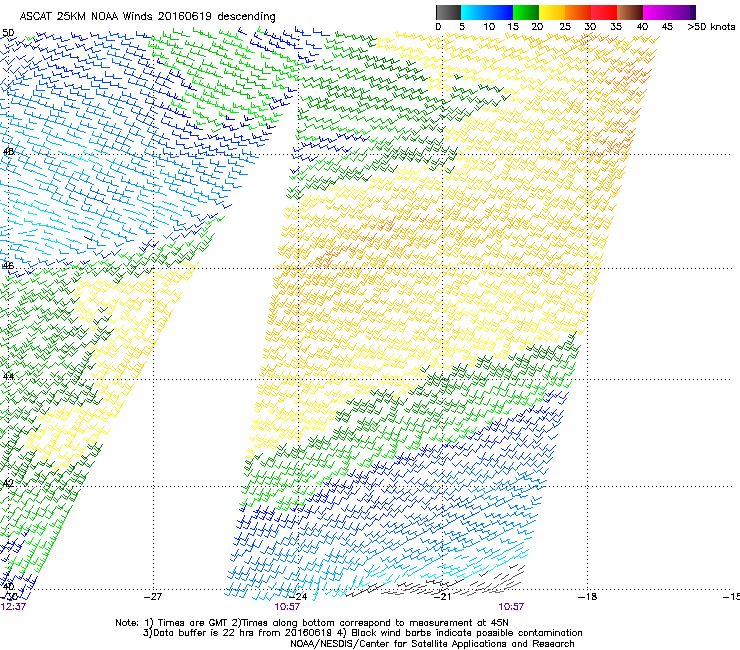
Task: Click the gray 0-5 knots color swatch
Action: [x=448, y=12]
